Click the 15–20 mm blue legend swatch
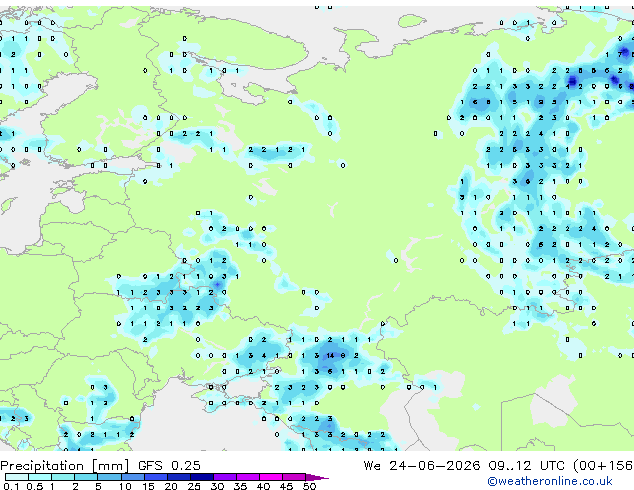 pyautogui.click(x=156, y=477)
